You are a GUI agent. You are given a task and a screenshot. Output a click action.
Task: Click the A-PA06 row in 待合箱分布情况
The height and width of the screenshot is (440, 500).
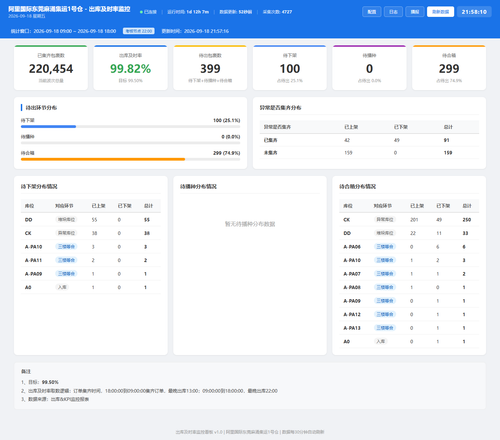pos(409,247)
